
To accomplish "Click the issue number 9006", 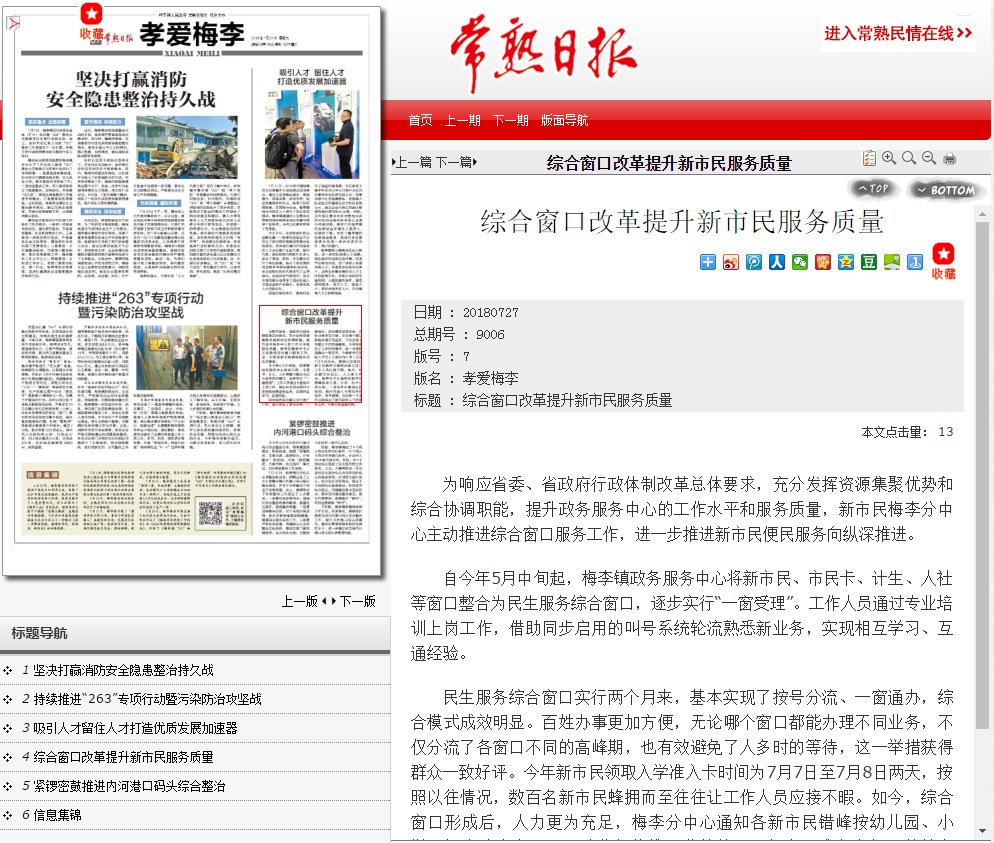I will (490, 335).
